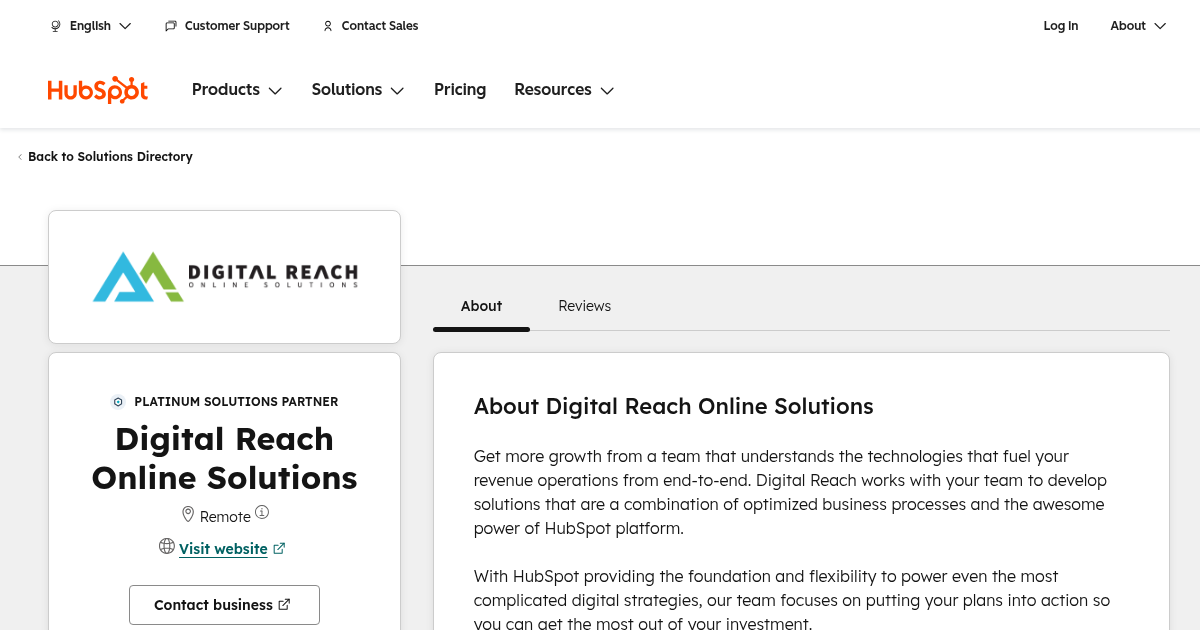Expand the Resources navigation menu
The width and height of the screenshot is (1200, 630).
click(564, 90)
